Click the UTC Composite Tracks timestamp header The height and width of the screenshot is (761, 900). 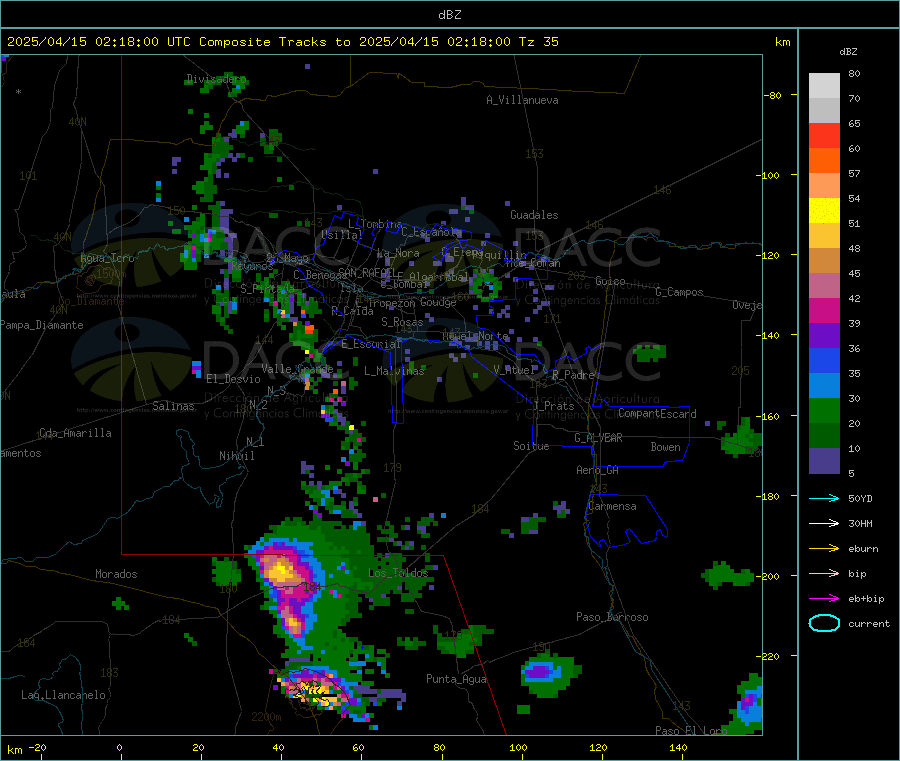point(282,42)
